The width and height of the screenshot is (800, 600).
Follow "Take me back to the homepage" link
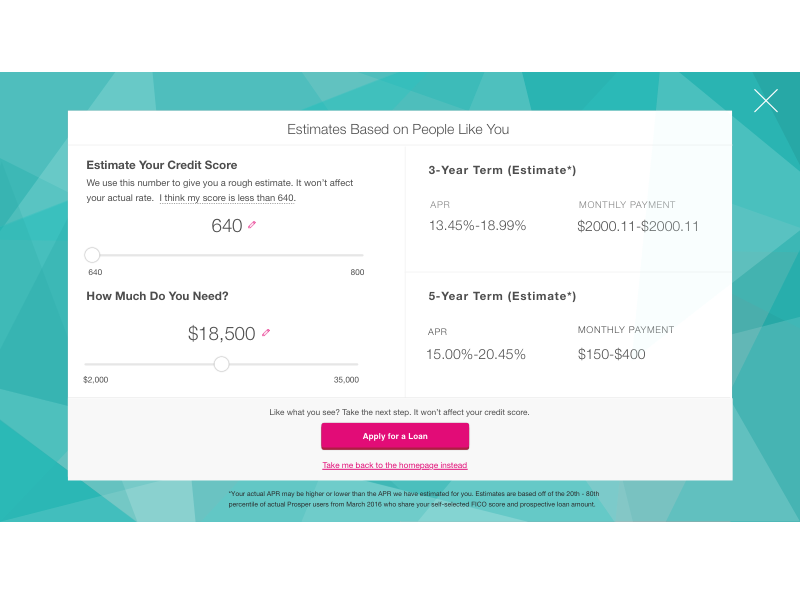(394, 466)
